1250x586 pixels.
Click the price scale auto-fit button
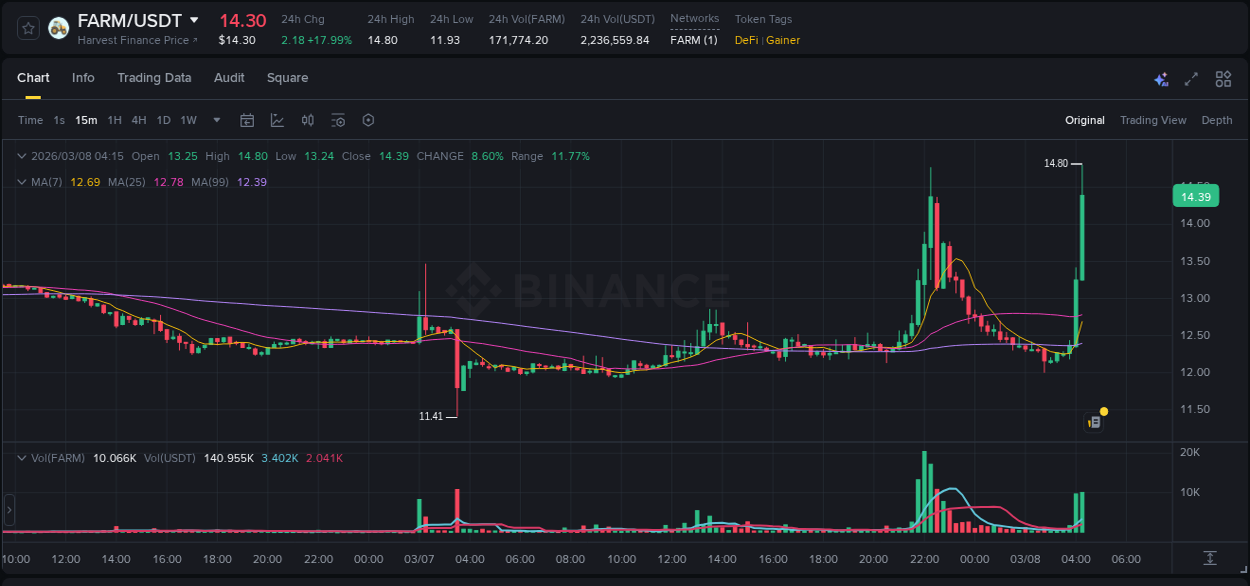pos(1210,557)
